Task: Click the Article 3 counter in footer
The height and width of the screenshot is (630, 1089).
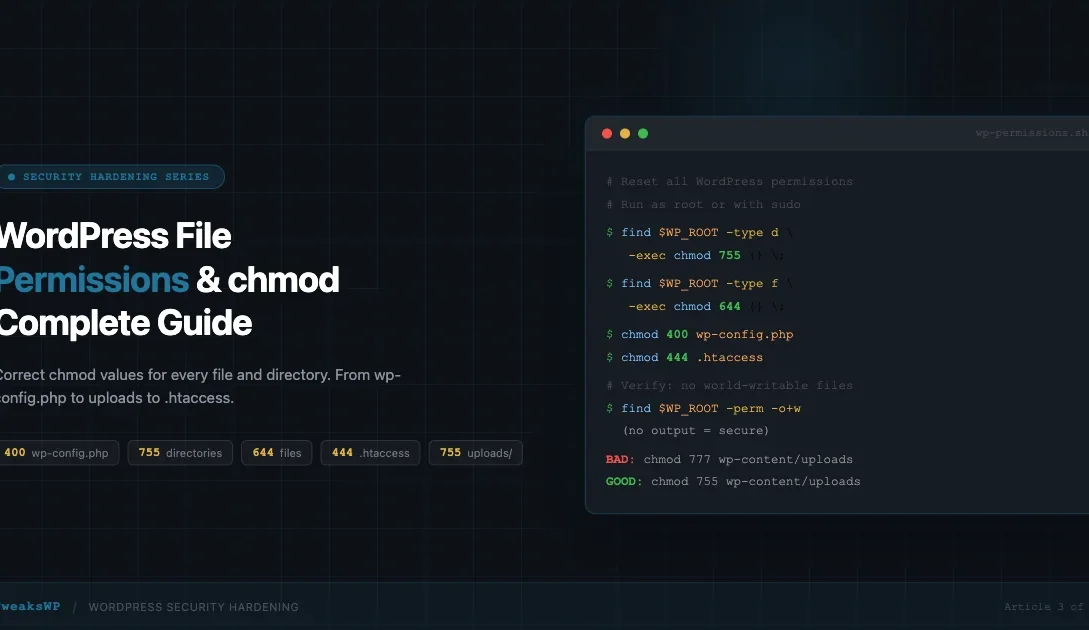Action: [1044, 607]
